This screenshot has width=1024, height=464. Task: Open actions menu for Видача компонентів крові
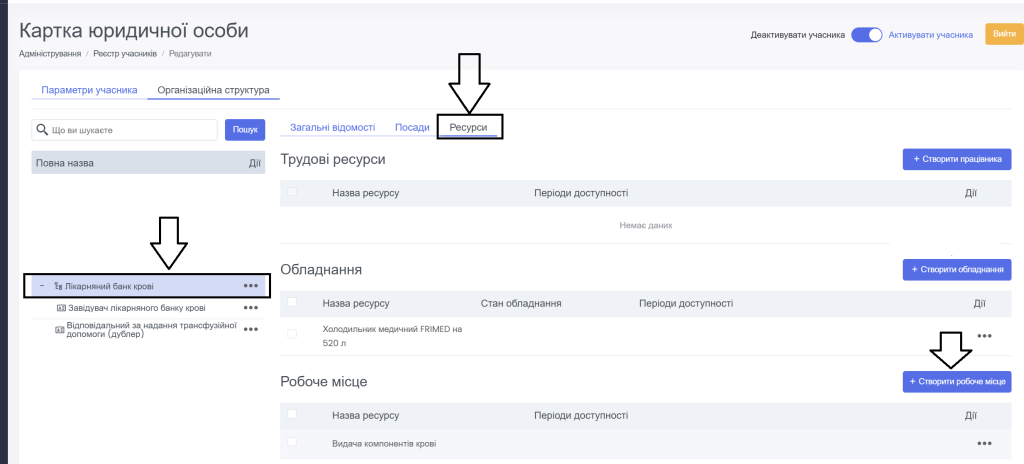coord(984,443)
